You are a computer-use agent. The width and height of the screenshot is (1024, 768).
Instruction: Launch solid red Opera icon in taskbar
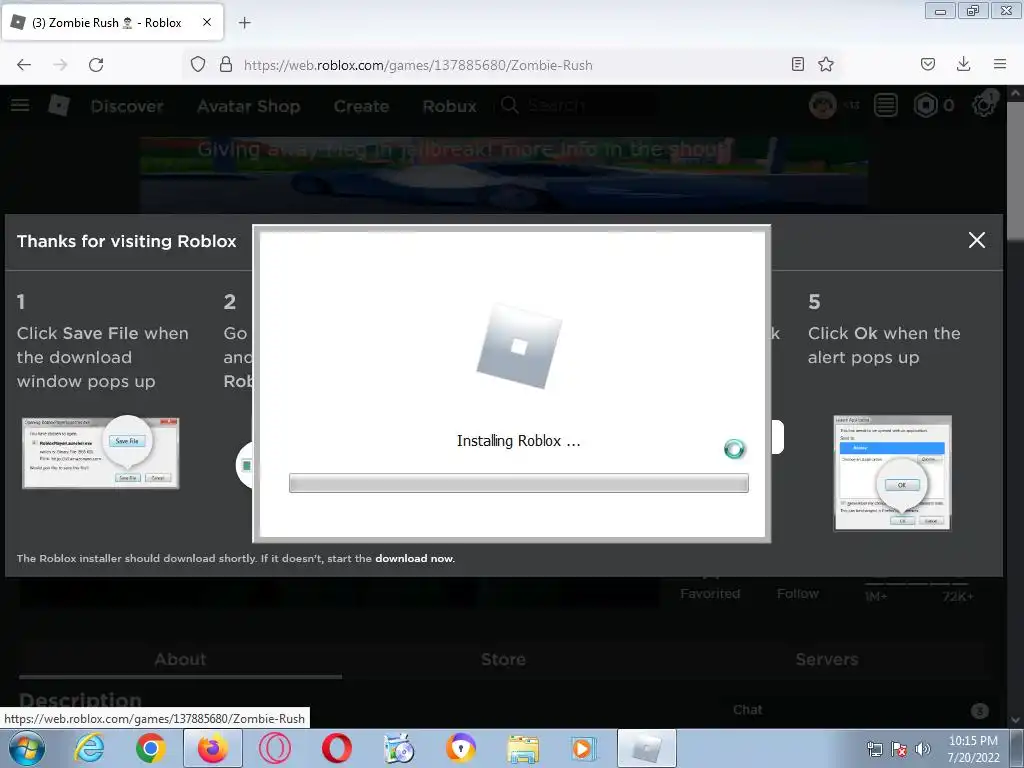point(336,748)
